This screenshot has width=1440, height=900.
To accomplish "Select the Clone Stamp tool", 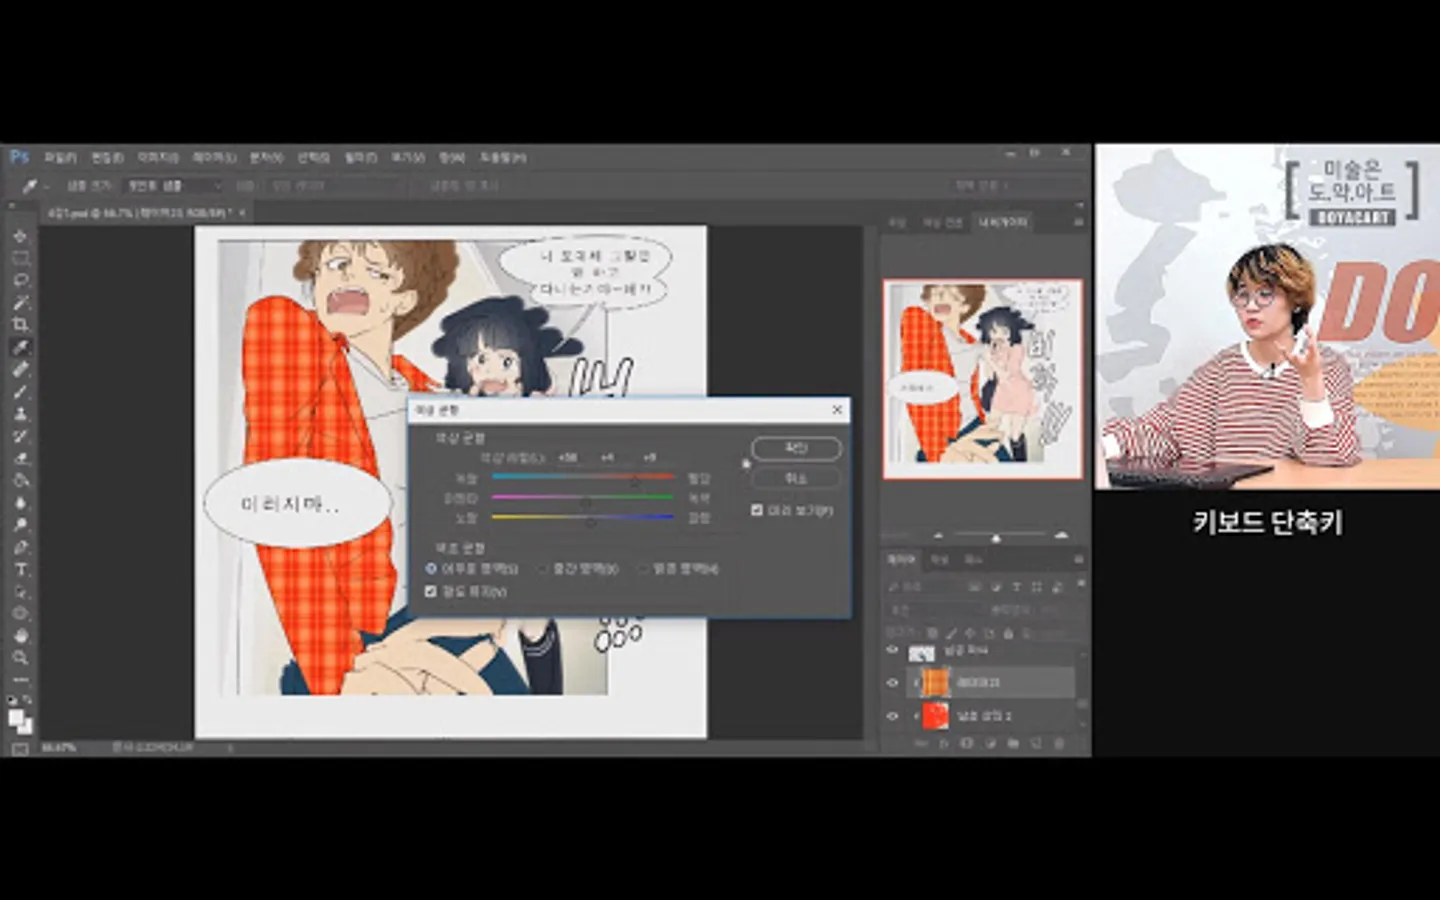I will [x=20, y=413].
